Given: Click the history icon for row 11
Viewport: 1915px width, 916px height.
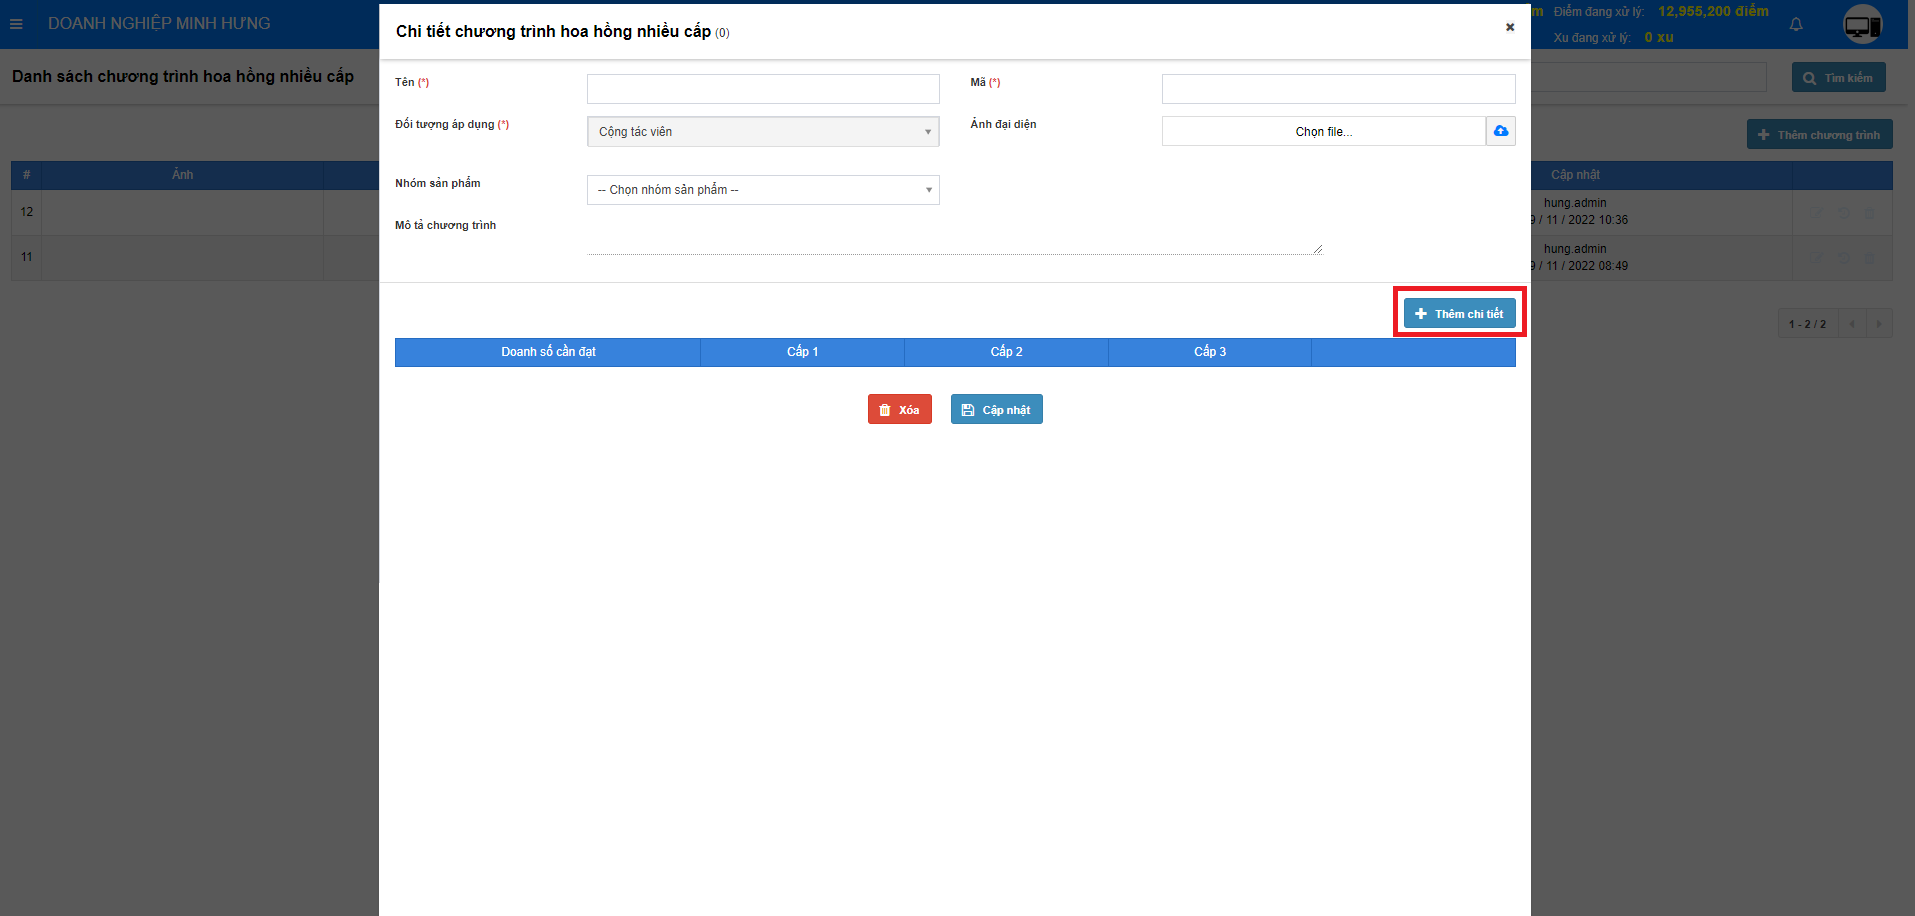Looking at the screenshot, I should pos(1843,258).
